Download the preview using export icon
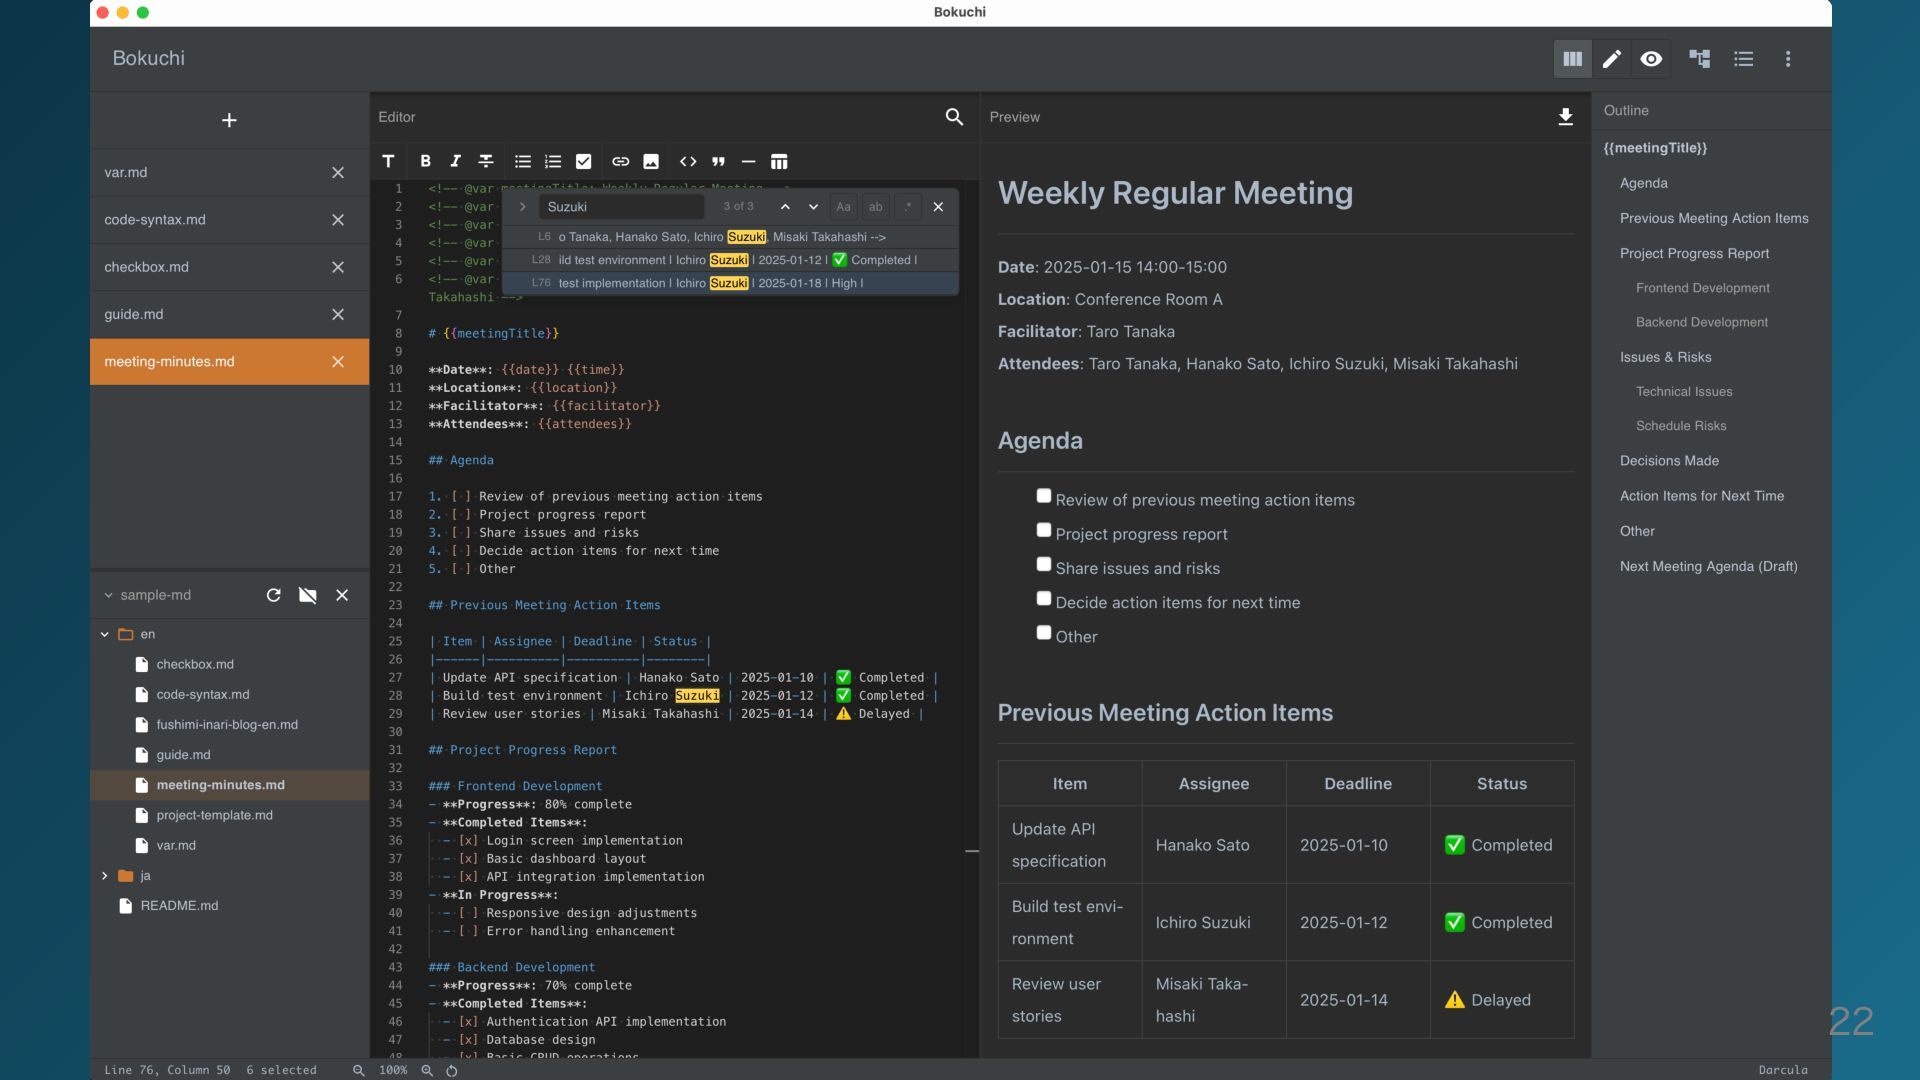The image size is (1920, 1080). click(x=1565, y=117)
